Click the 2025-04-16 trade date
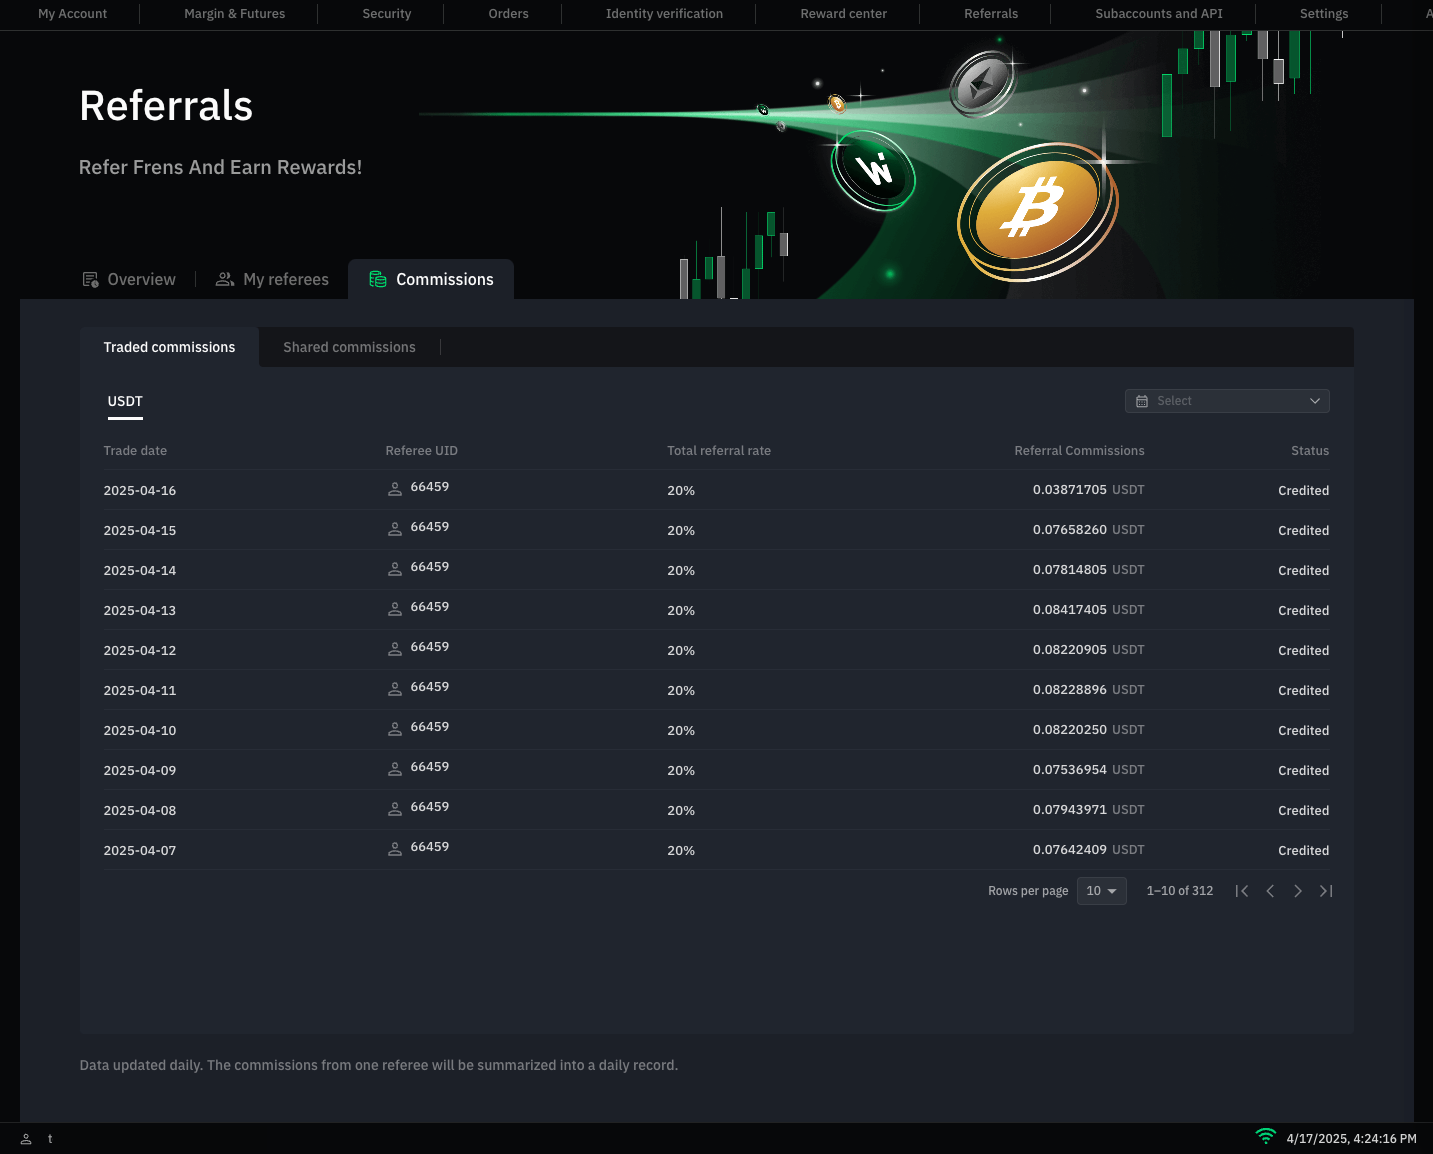This screenshot has height=1154, width=1433. 140,491
